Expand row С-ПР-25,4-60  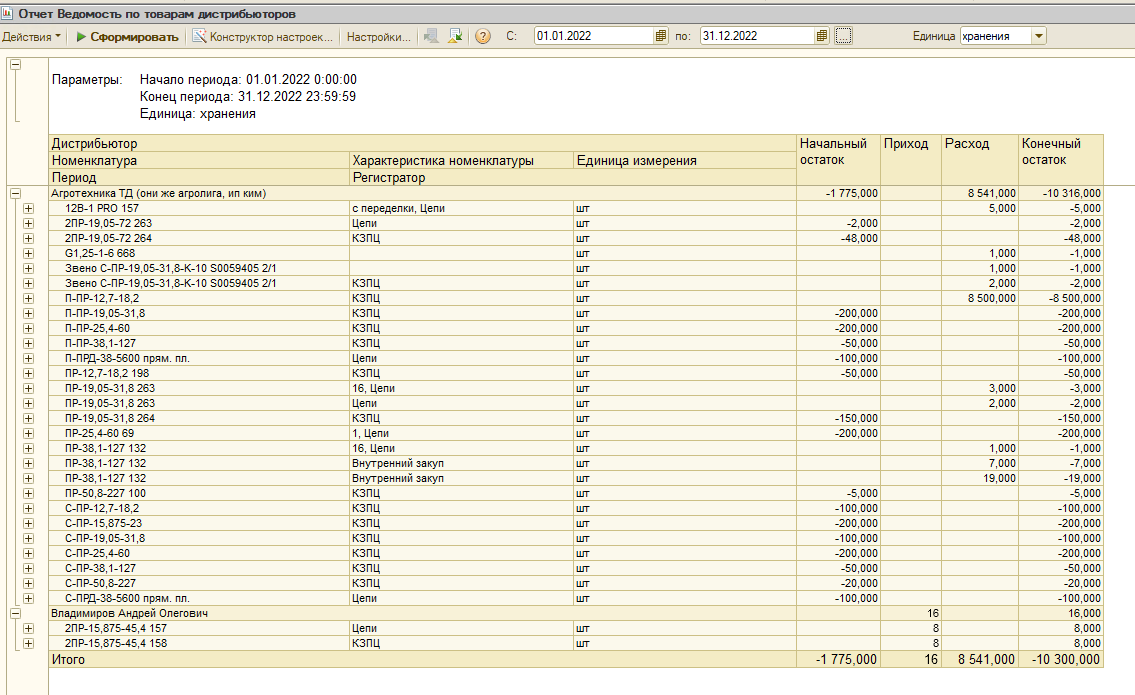pyautogui.click(x=28, y=553)
